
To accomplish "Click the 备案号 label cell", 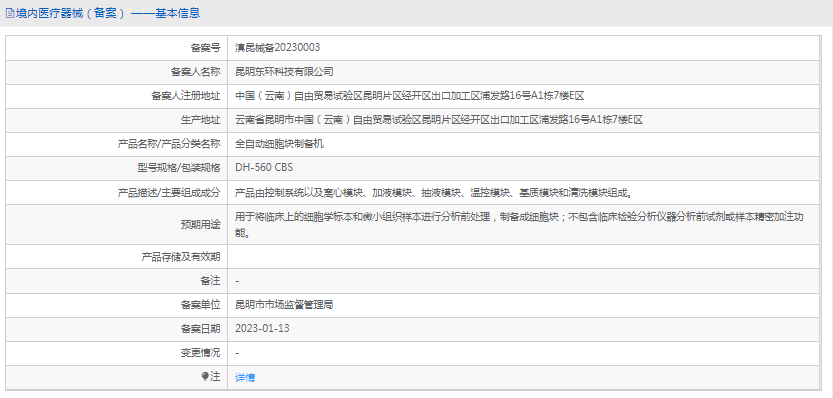I will (x=116, y=48).
